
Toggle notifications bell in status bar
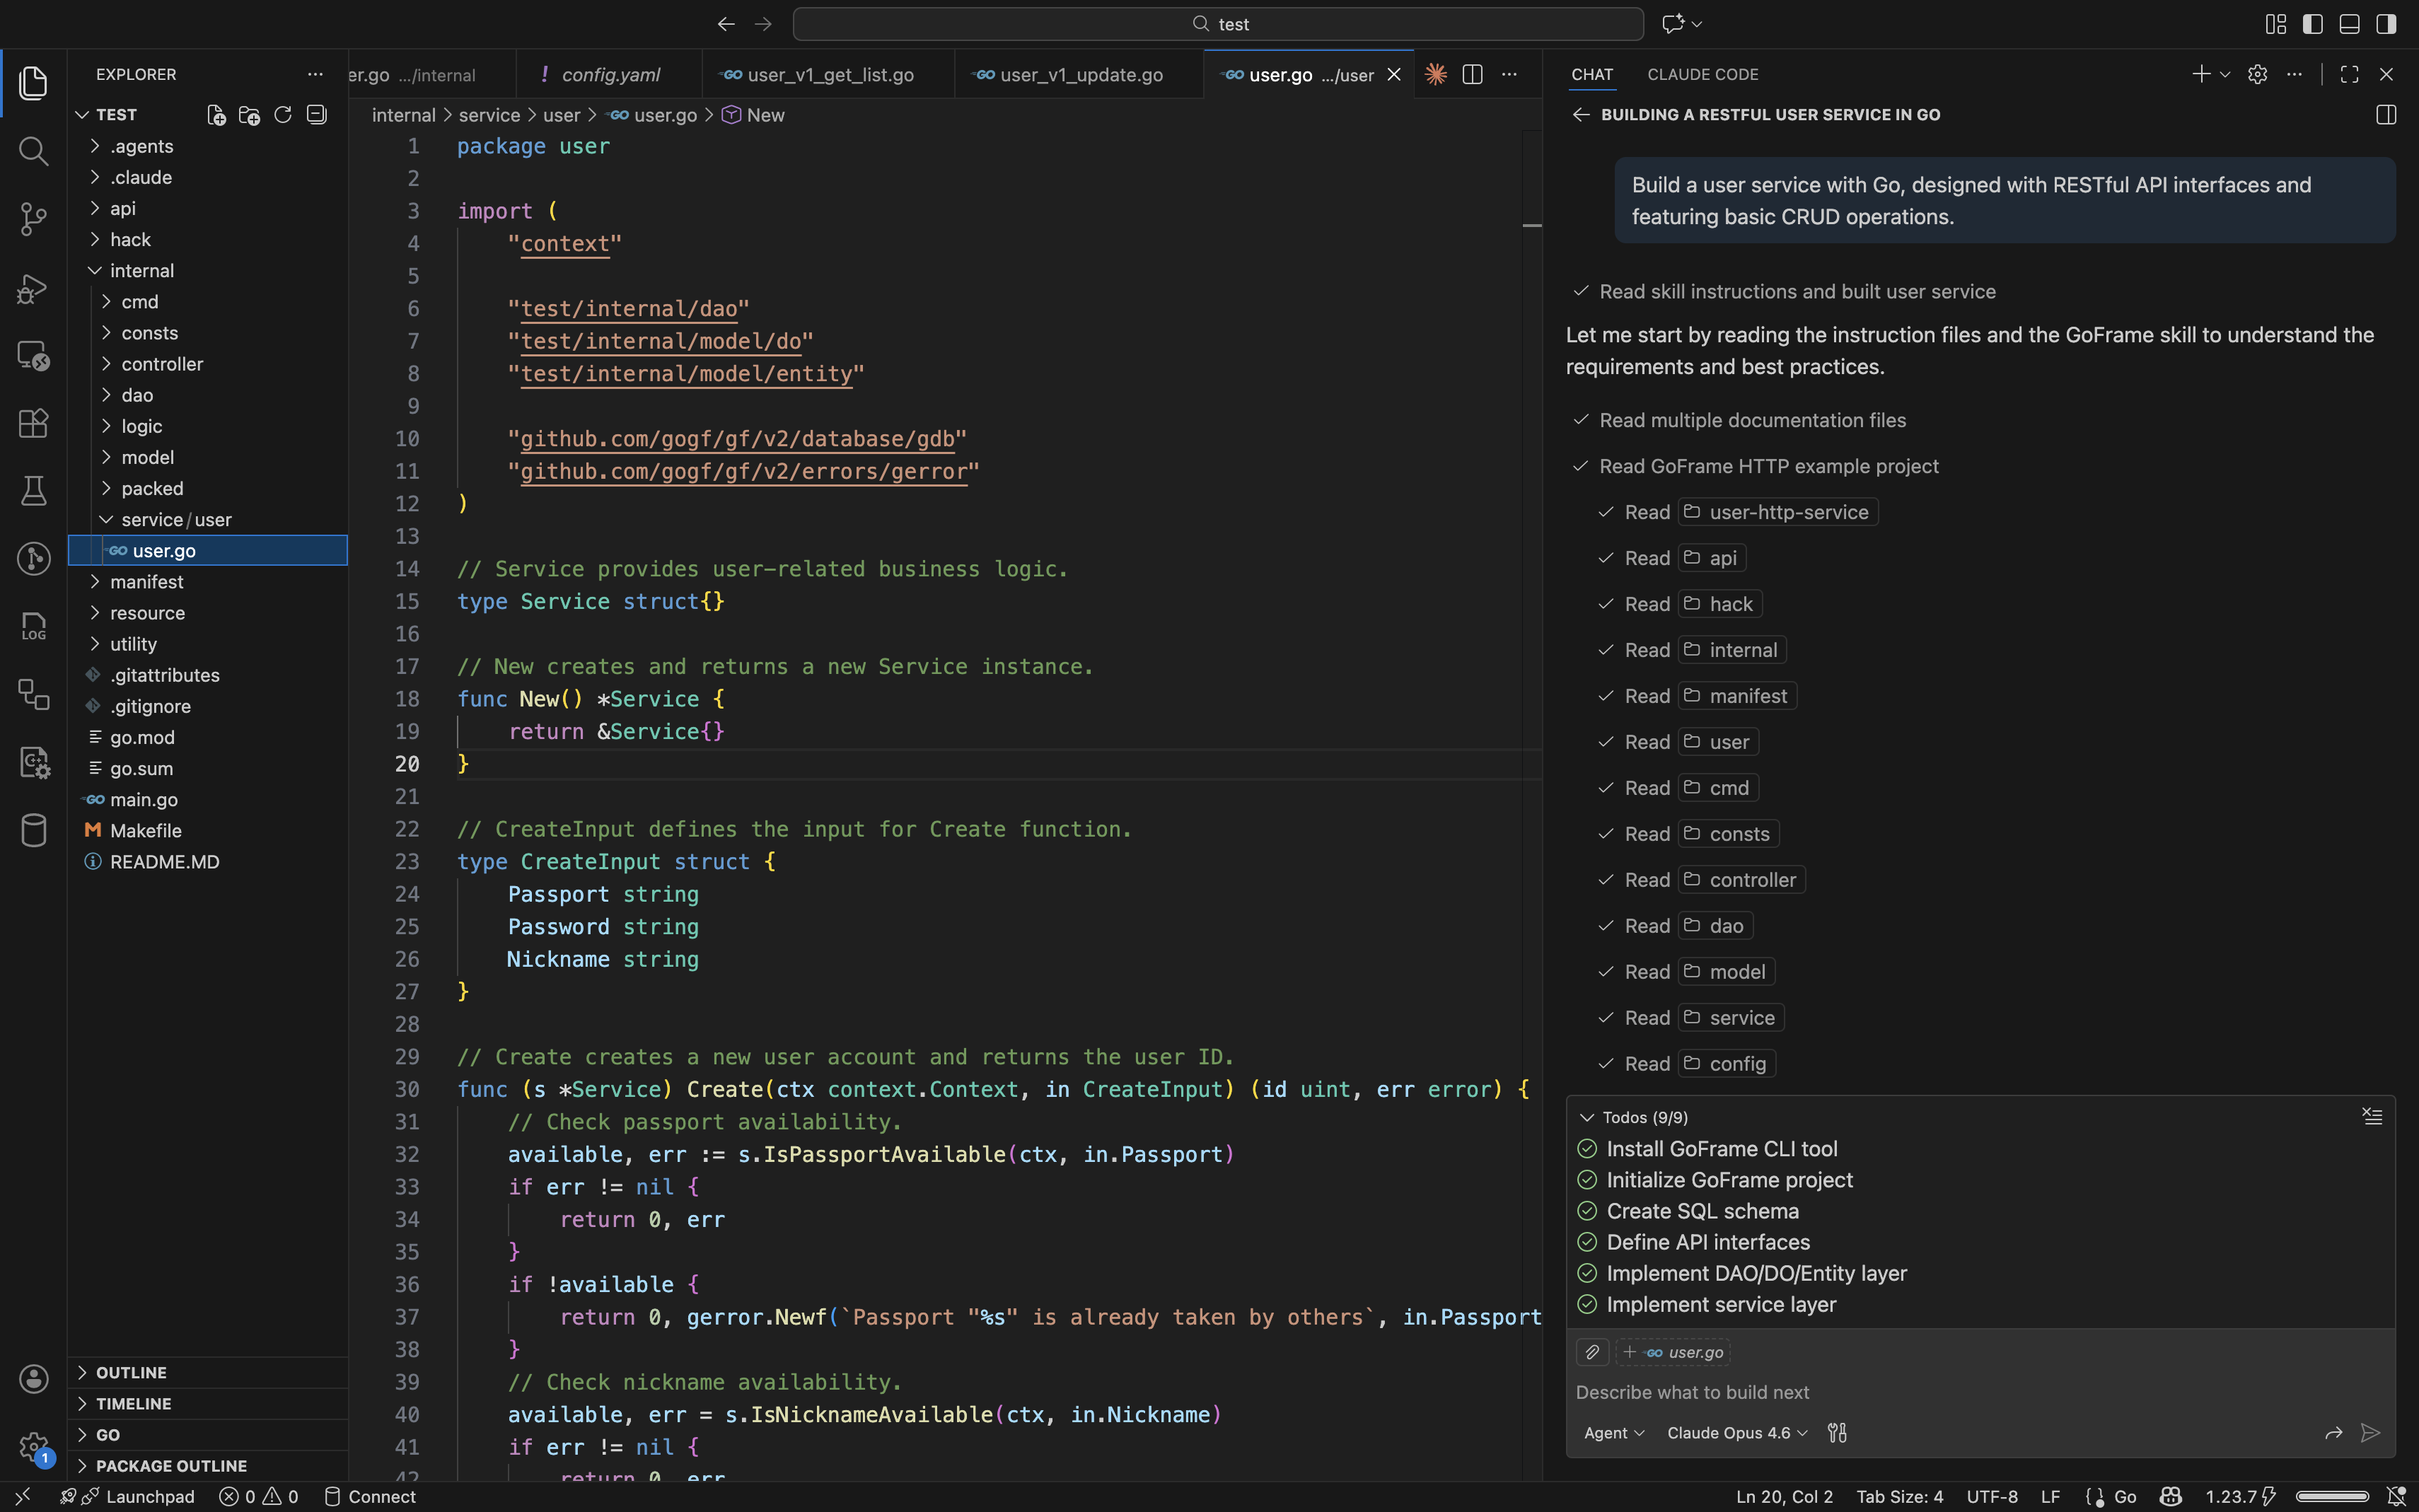[x=2396, y=1496]
